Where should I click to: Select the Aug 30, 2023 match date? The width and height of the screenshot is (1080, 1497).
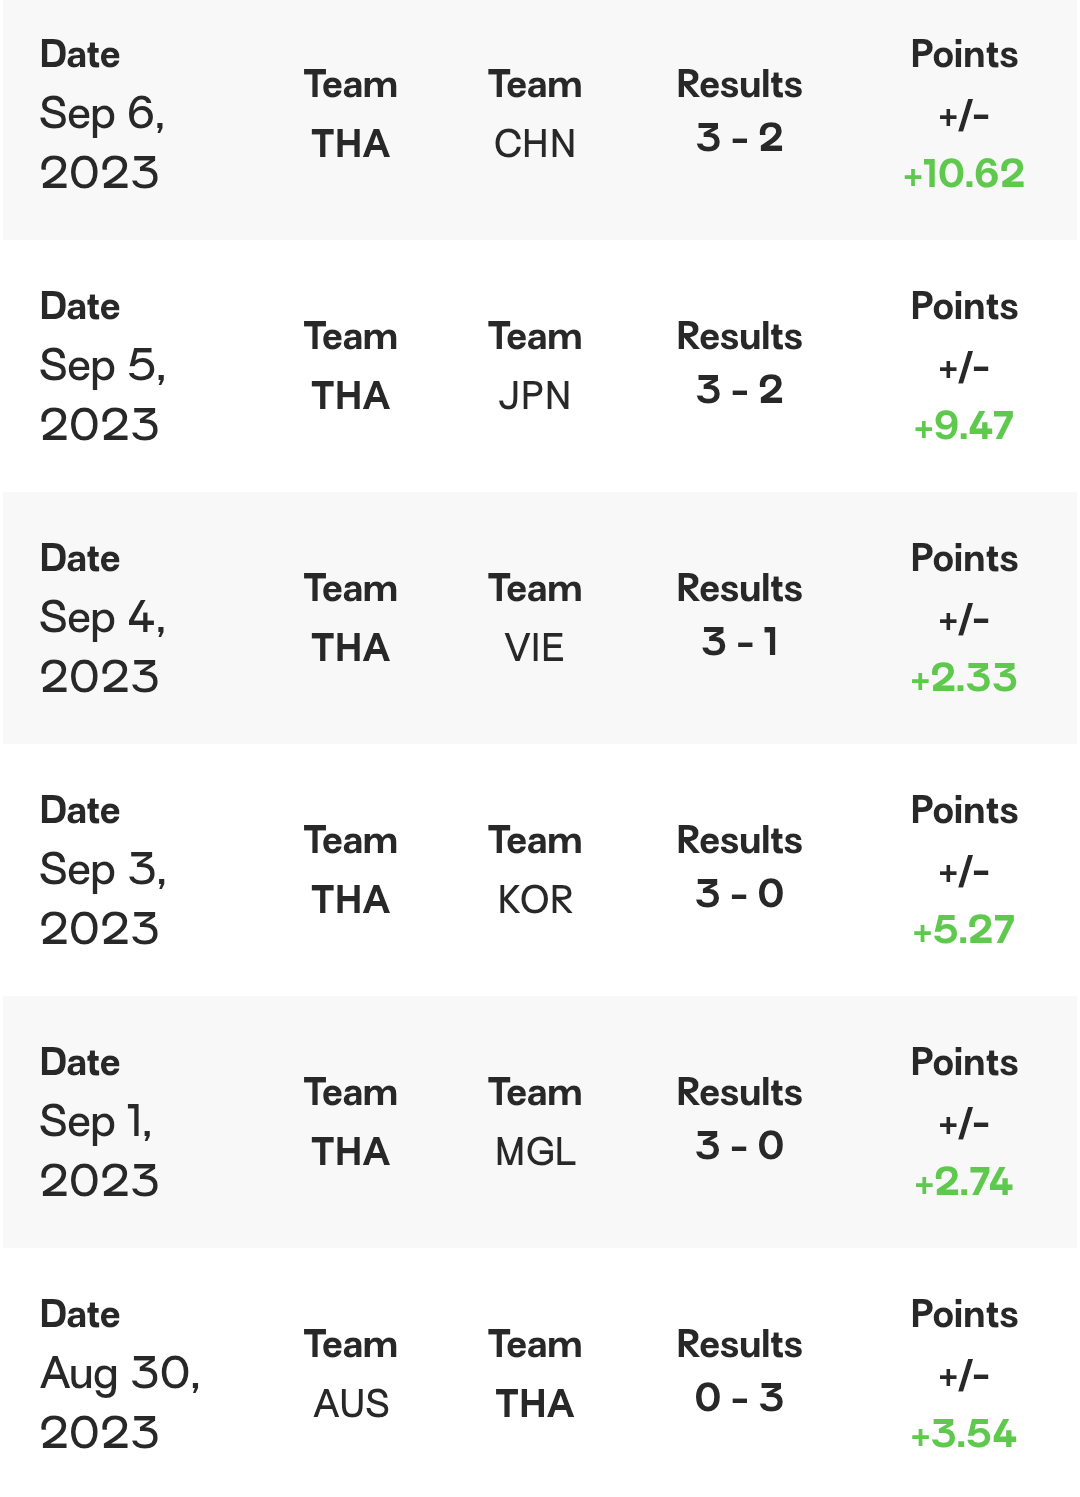[x=120, y=1403]
